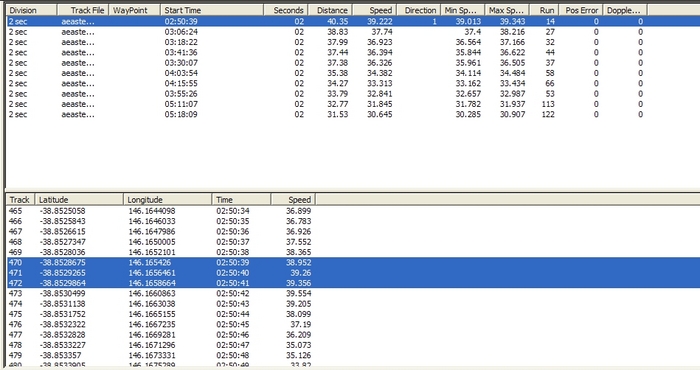The image size is (700, 370).
Task: Click latitude -38.853357
Action: tap(60, 355)
